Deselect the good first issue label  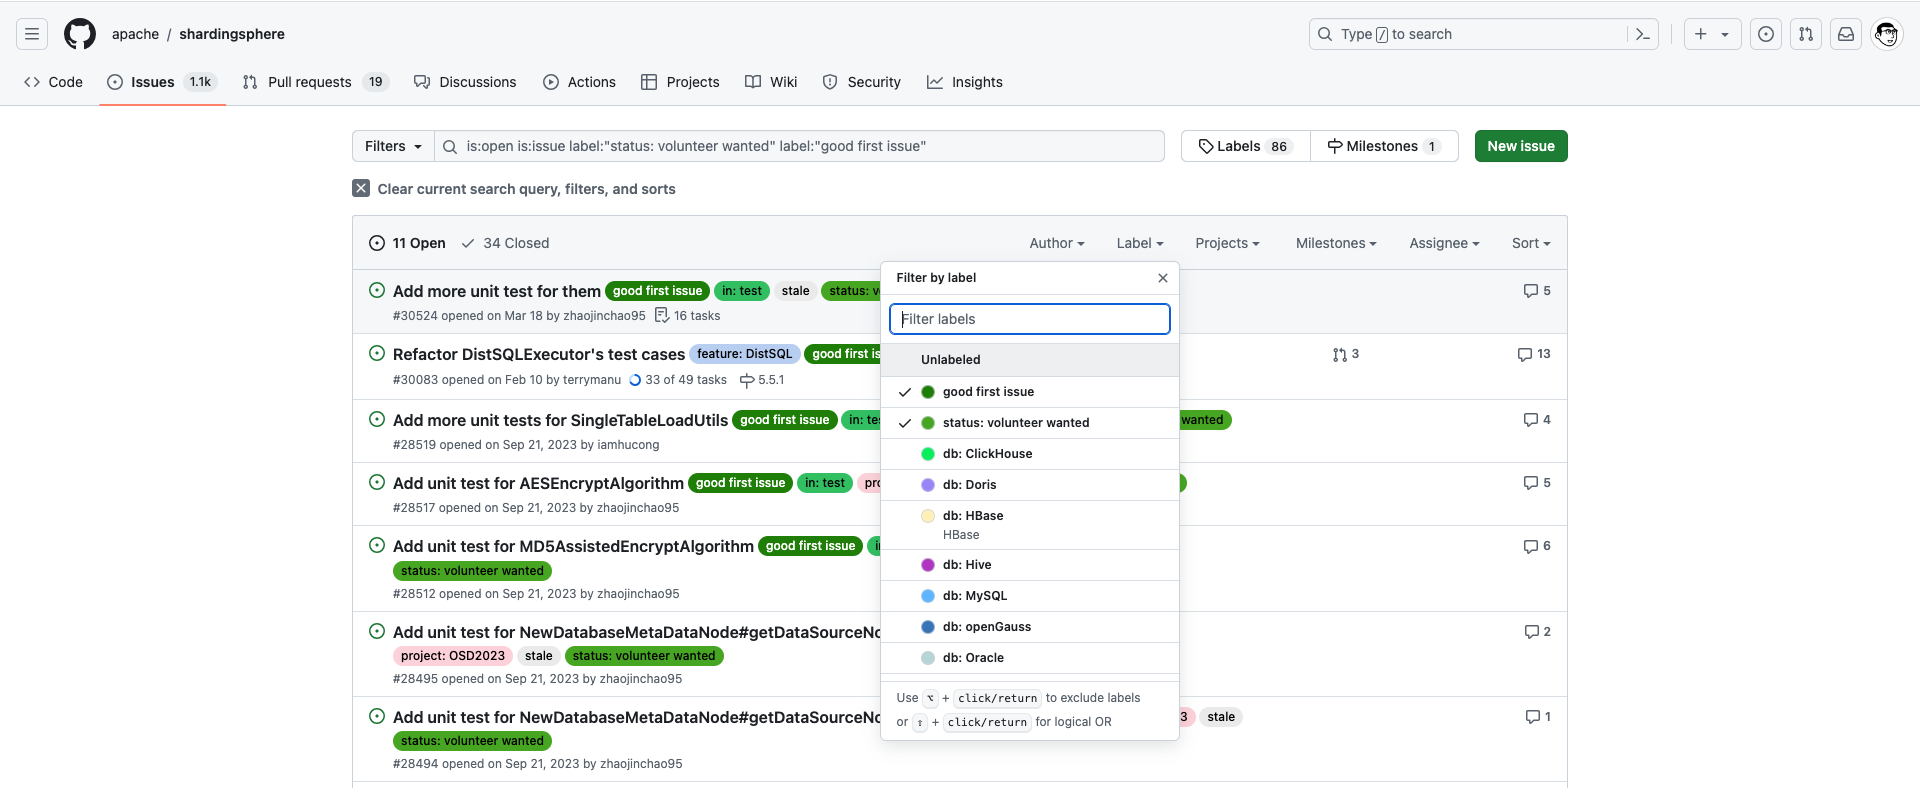pyautogui.click(x=1030, y=392)
